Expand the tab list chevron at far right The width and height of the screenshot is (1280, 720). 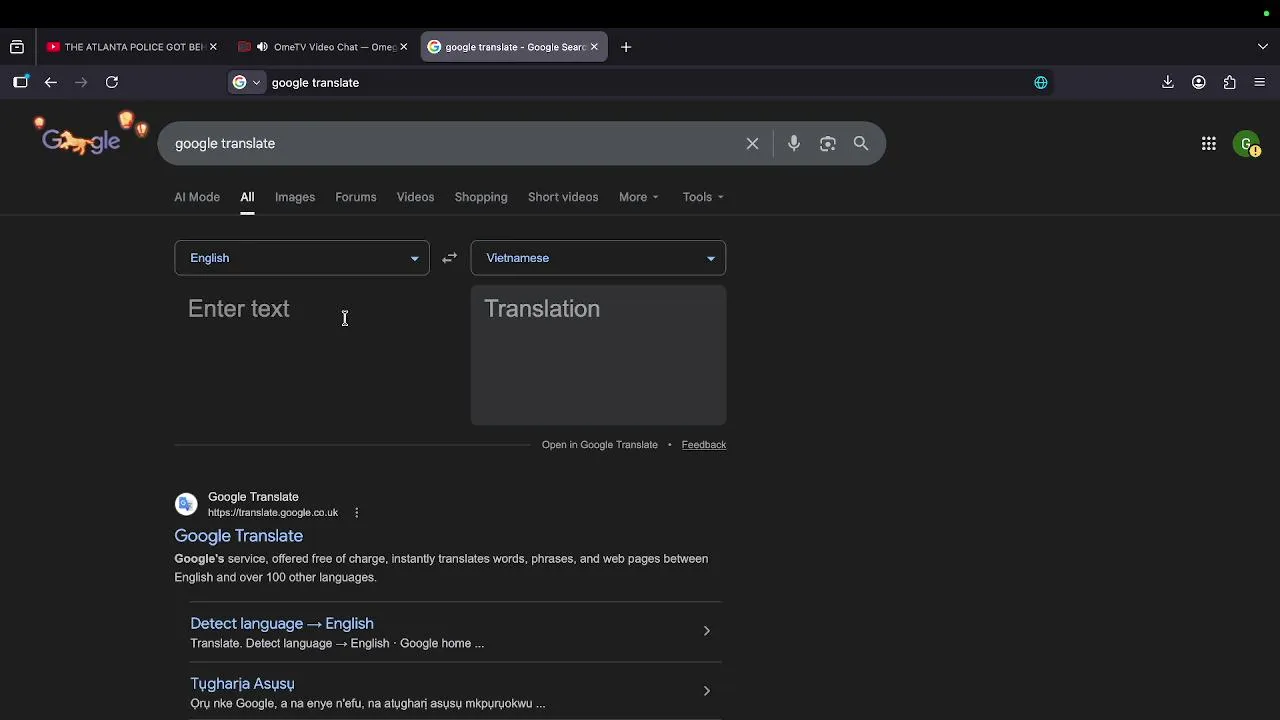(1263, 47)
